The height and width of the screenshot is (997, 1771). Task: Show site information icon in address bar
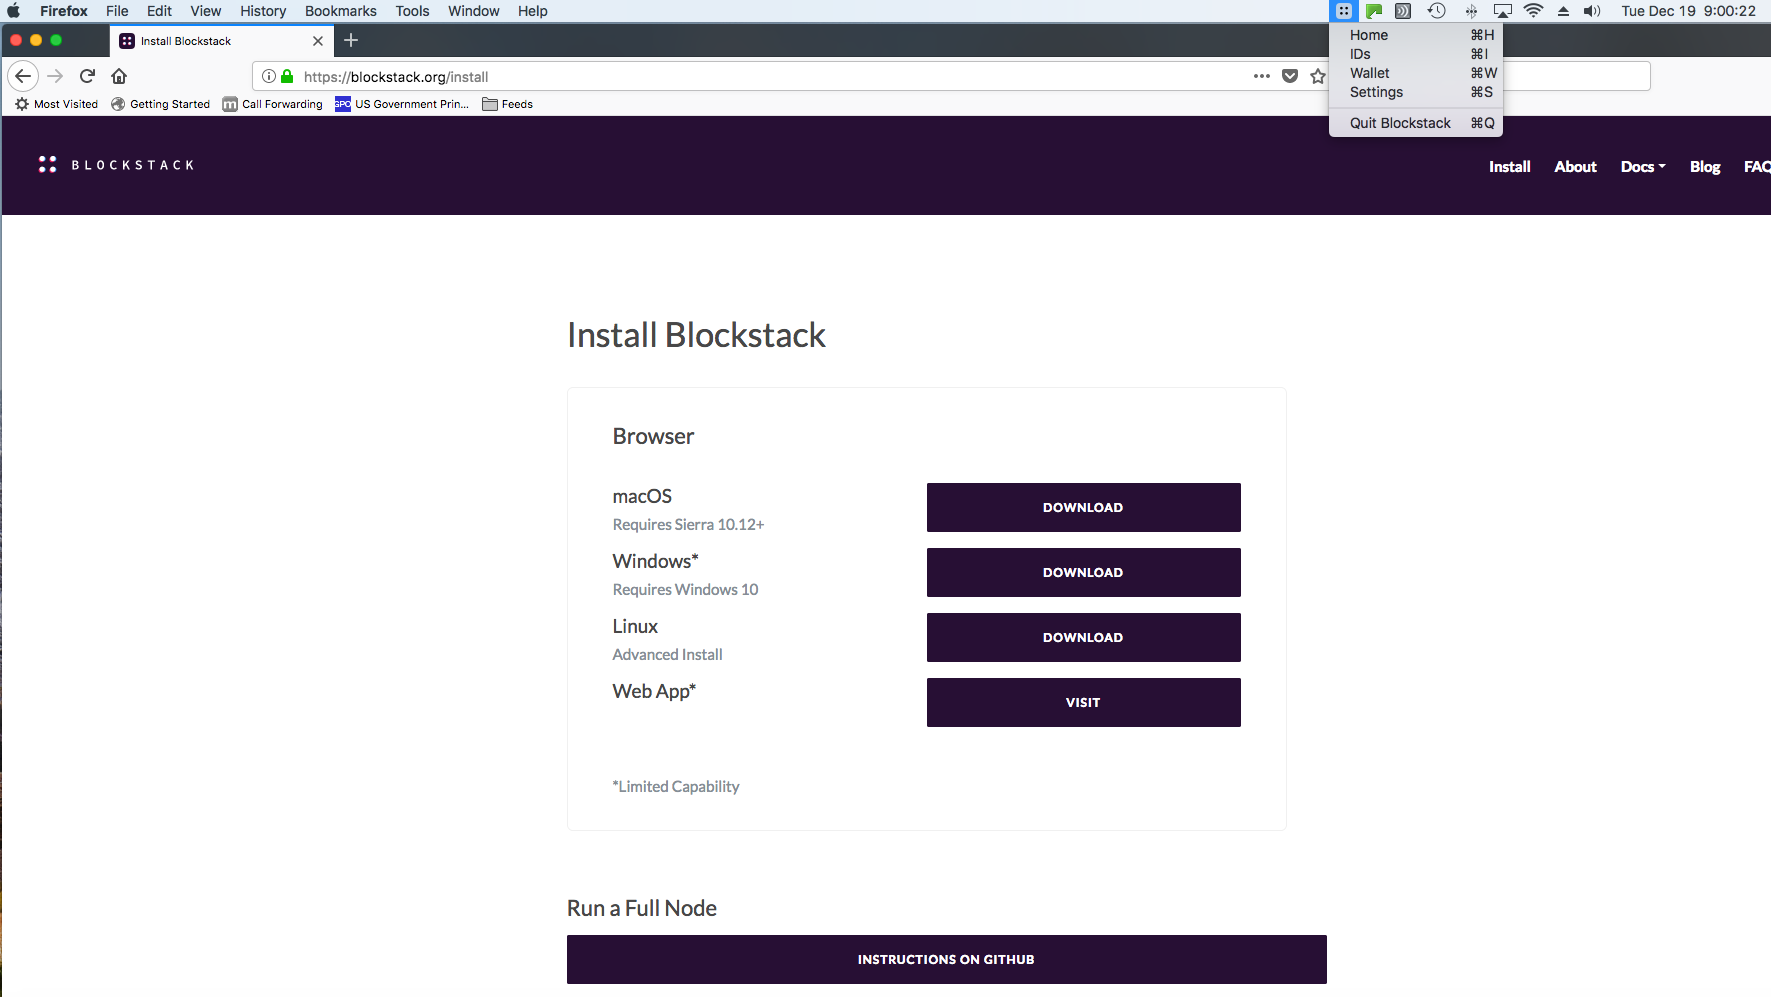coord(269,76)
